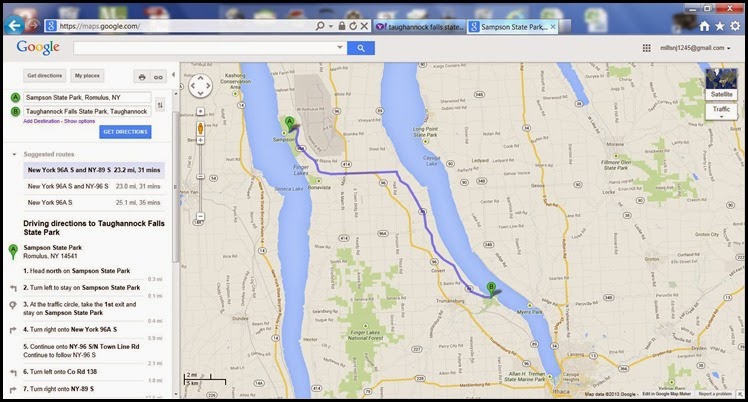This screenshot has height=402, width=748.
Task: Click the map zoom slider handle
Action: pyautogui.click(x=200, y=177)
